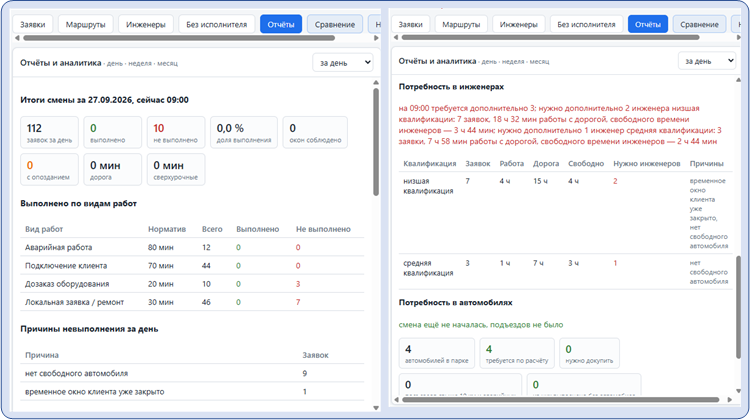Click 'Потребность в автомобилях' heading
Viewport: 751px width, 420px height.
(455, 302)
